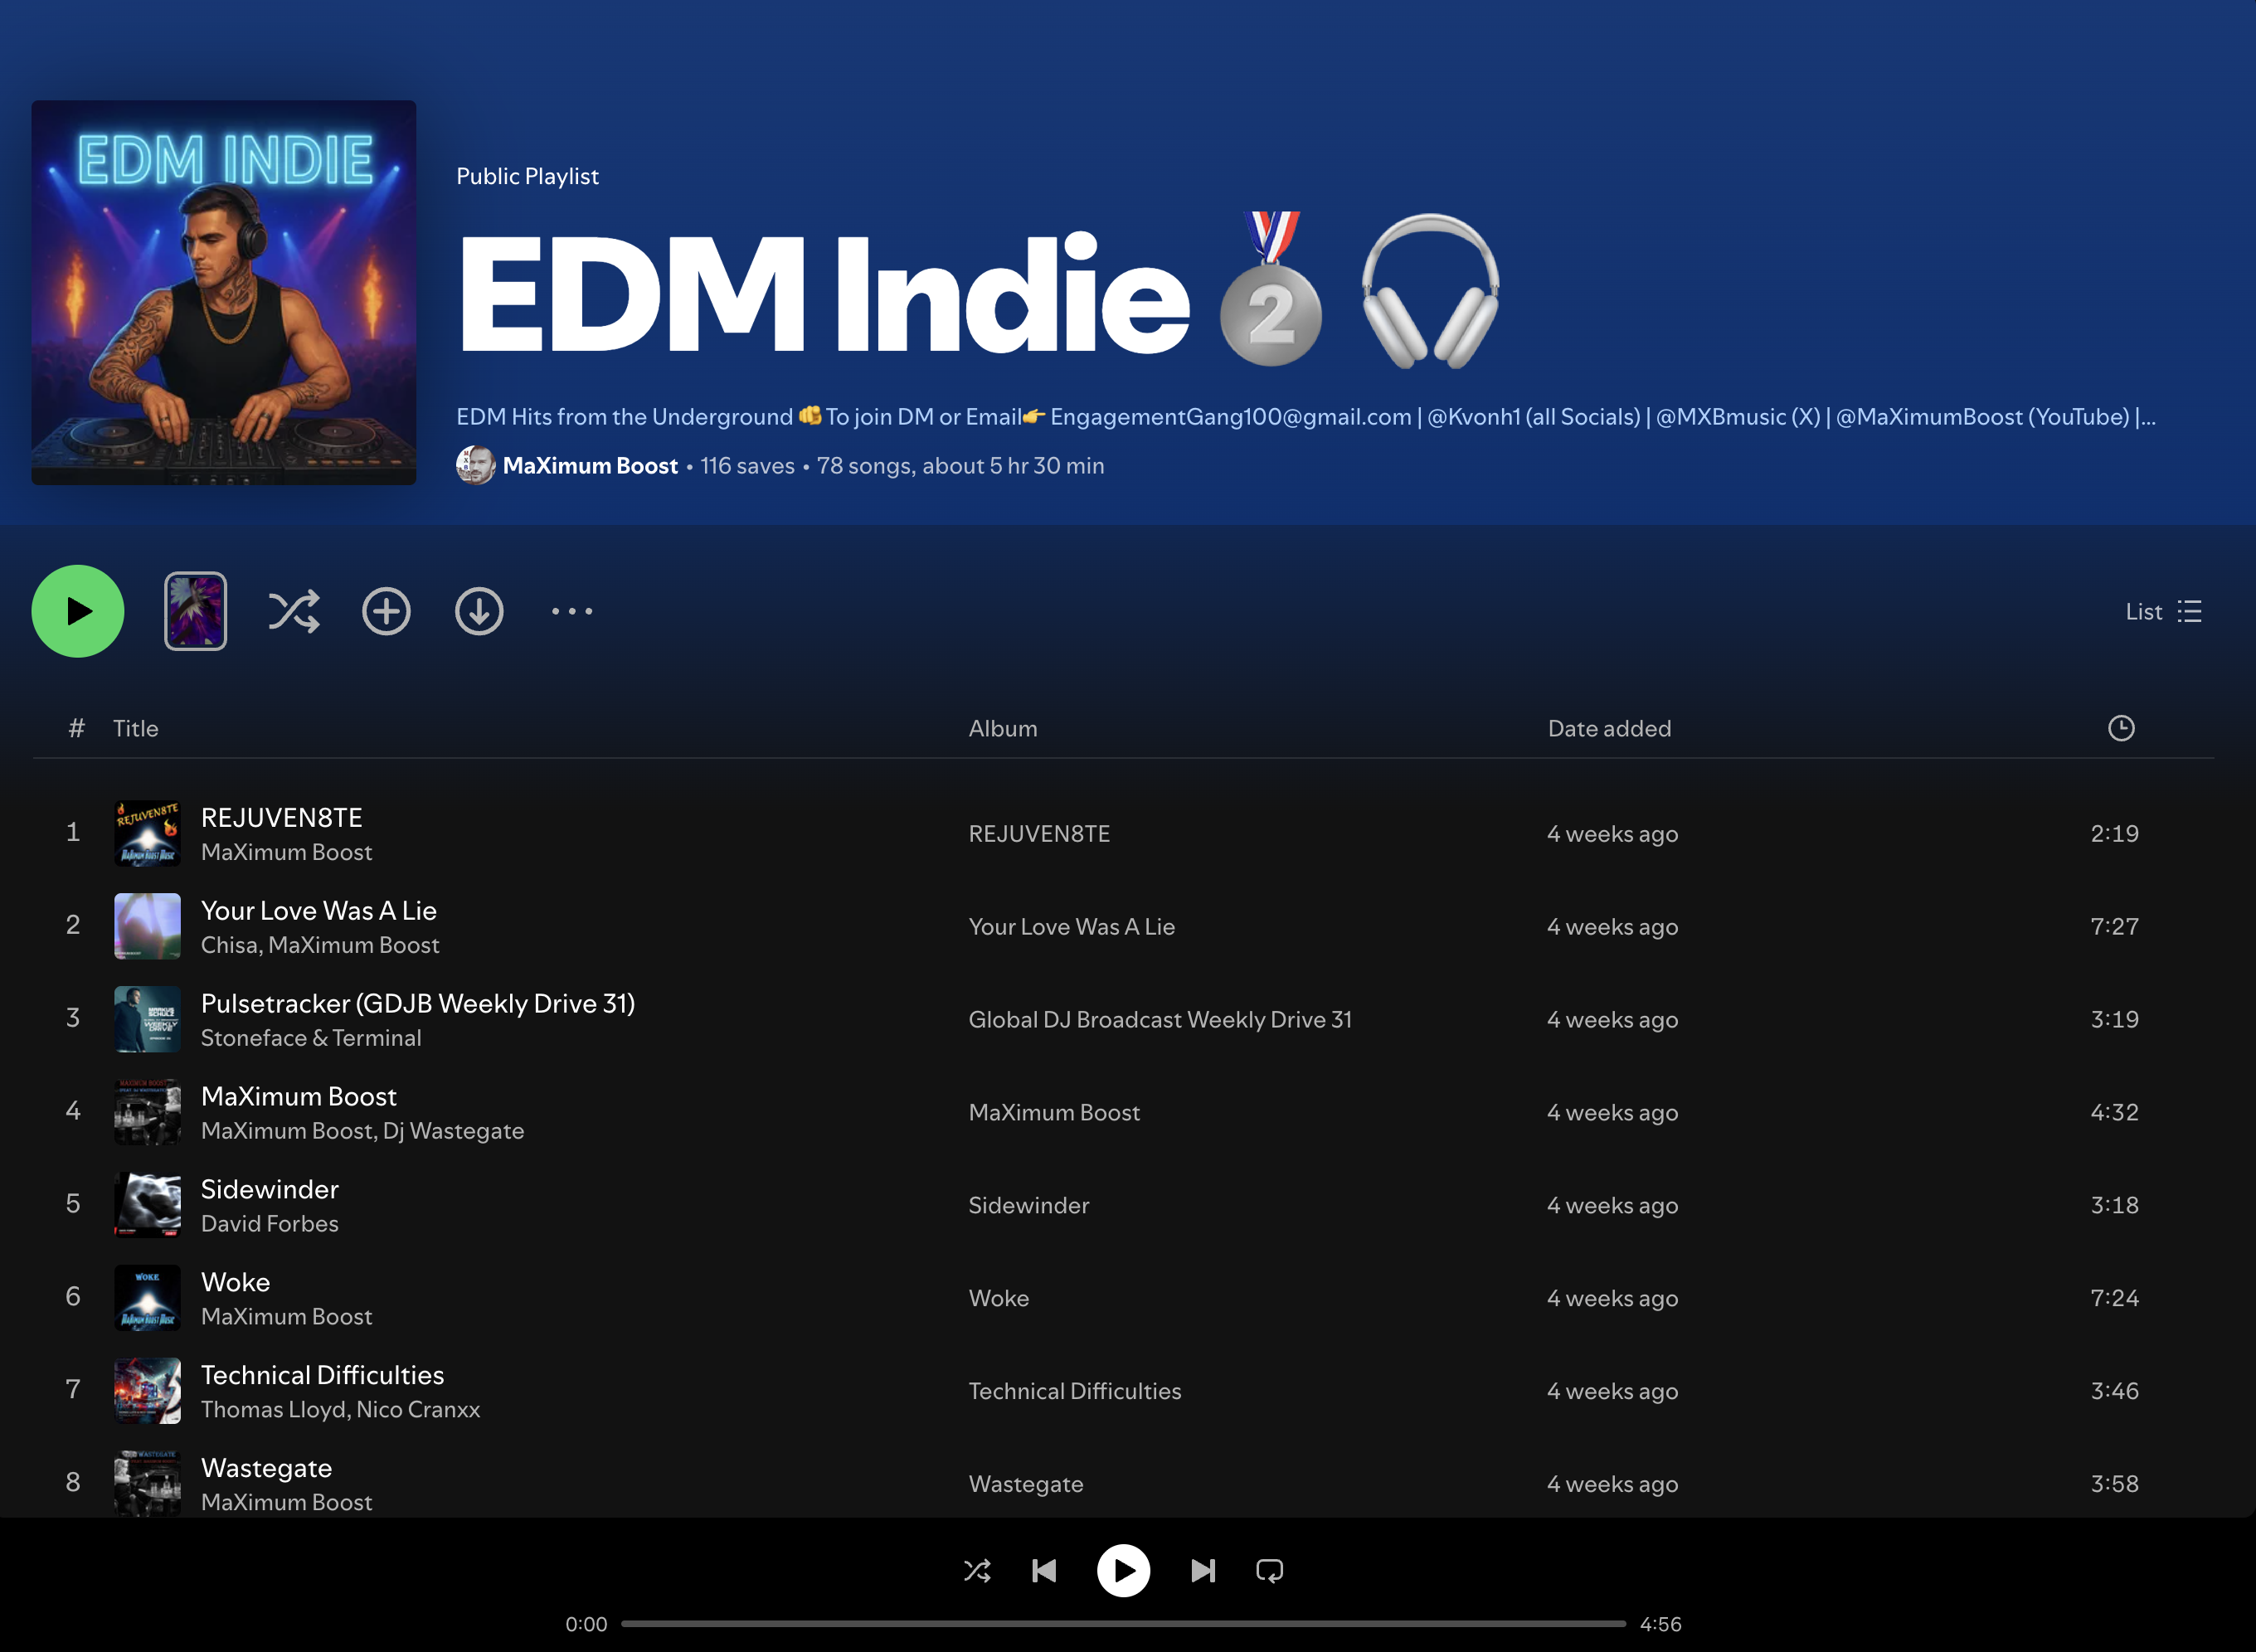Skip to previous track

1044,1570
